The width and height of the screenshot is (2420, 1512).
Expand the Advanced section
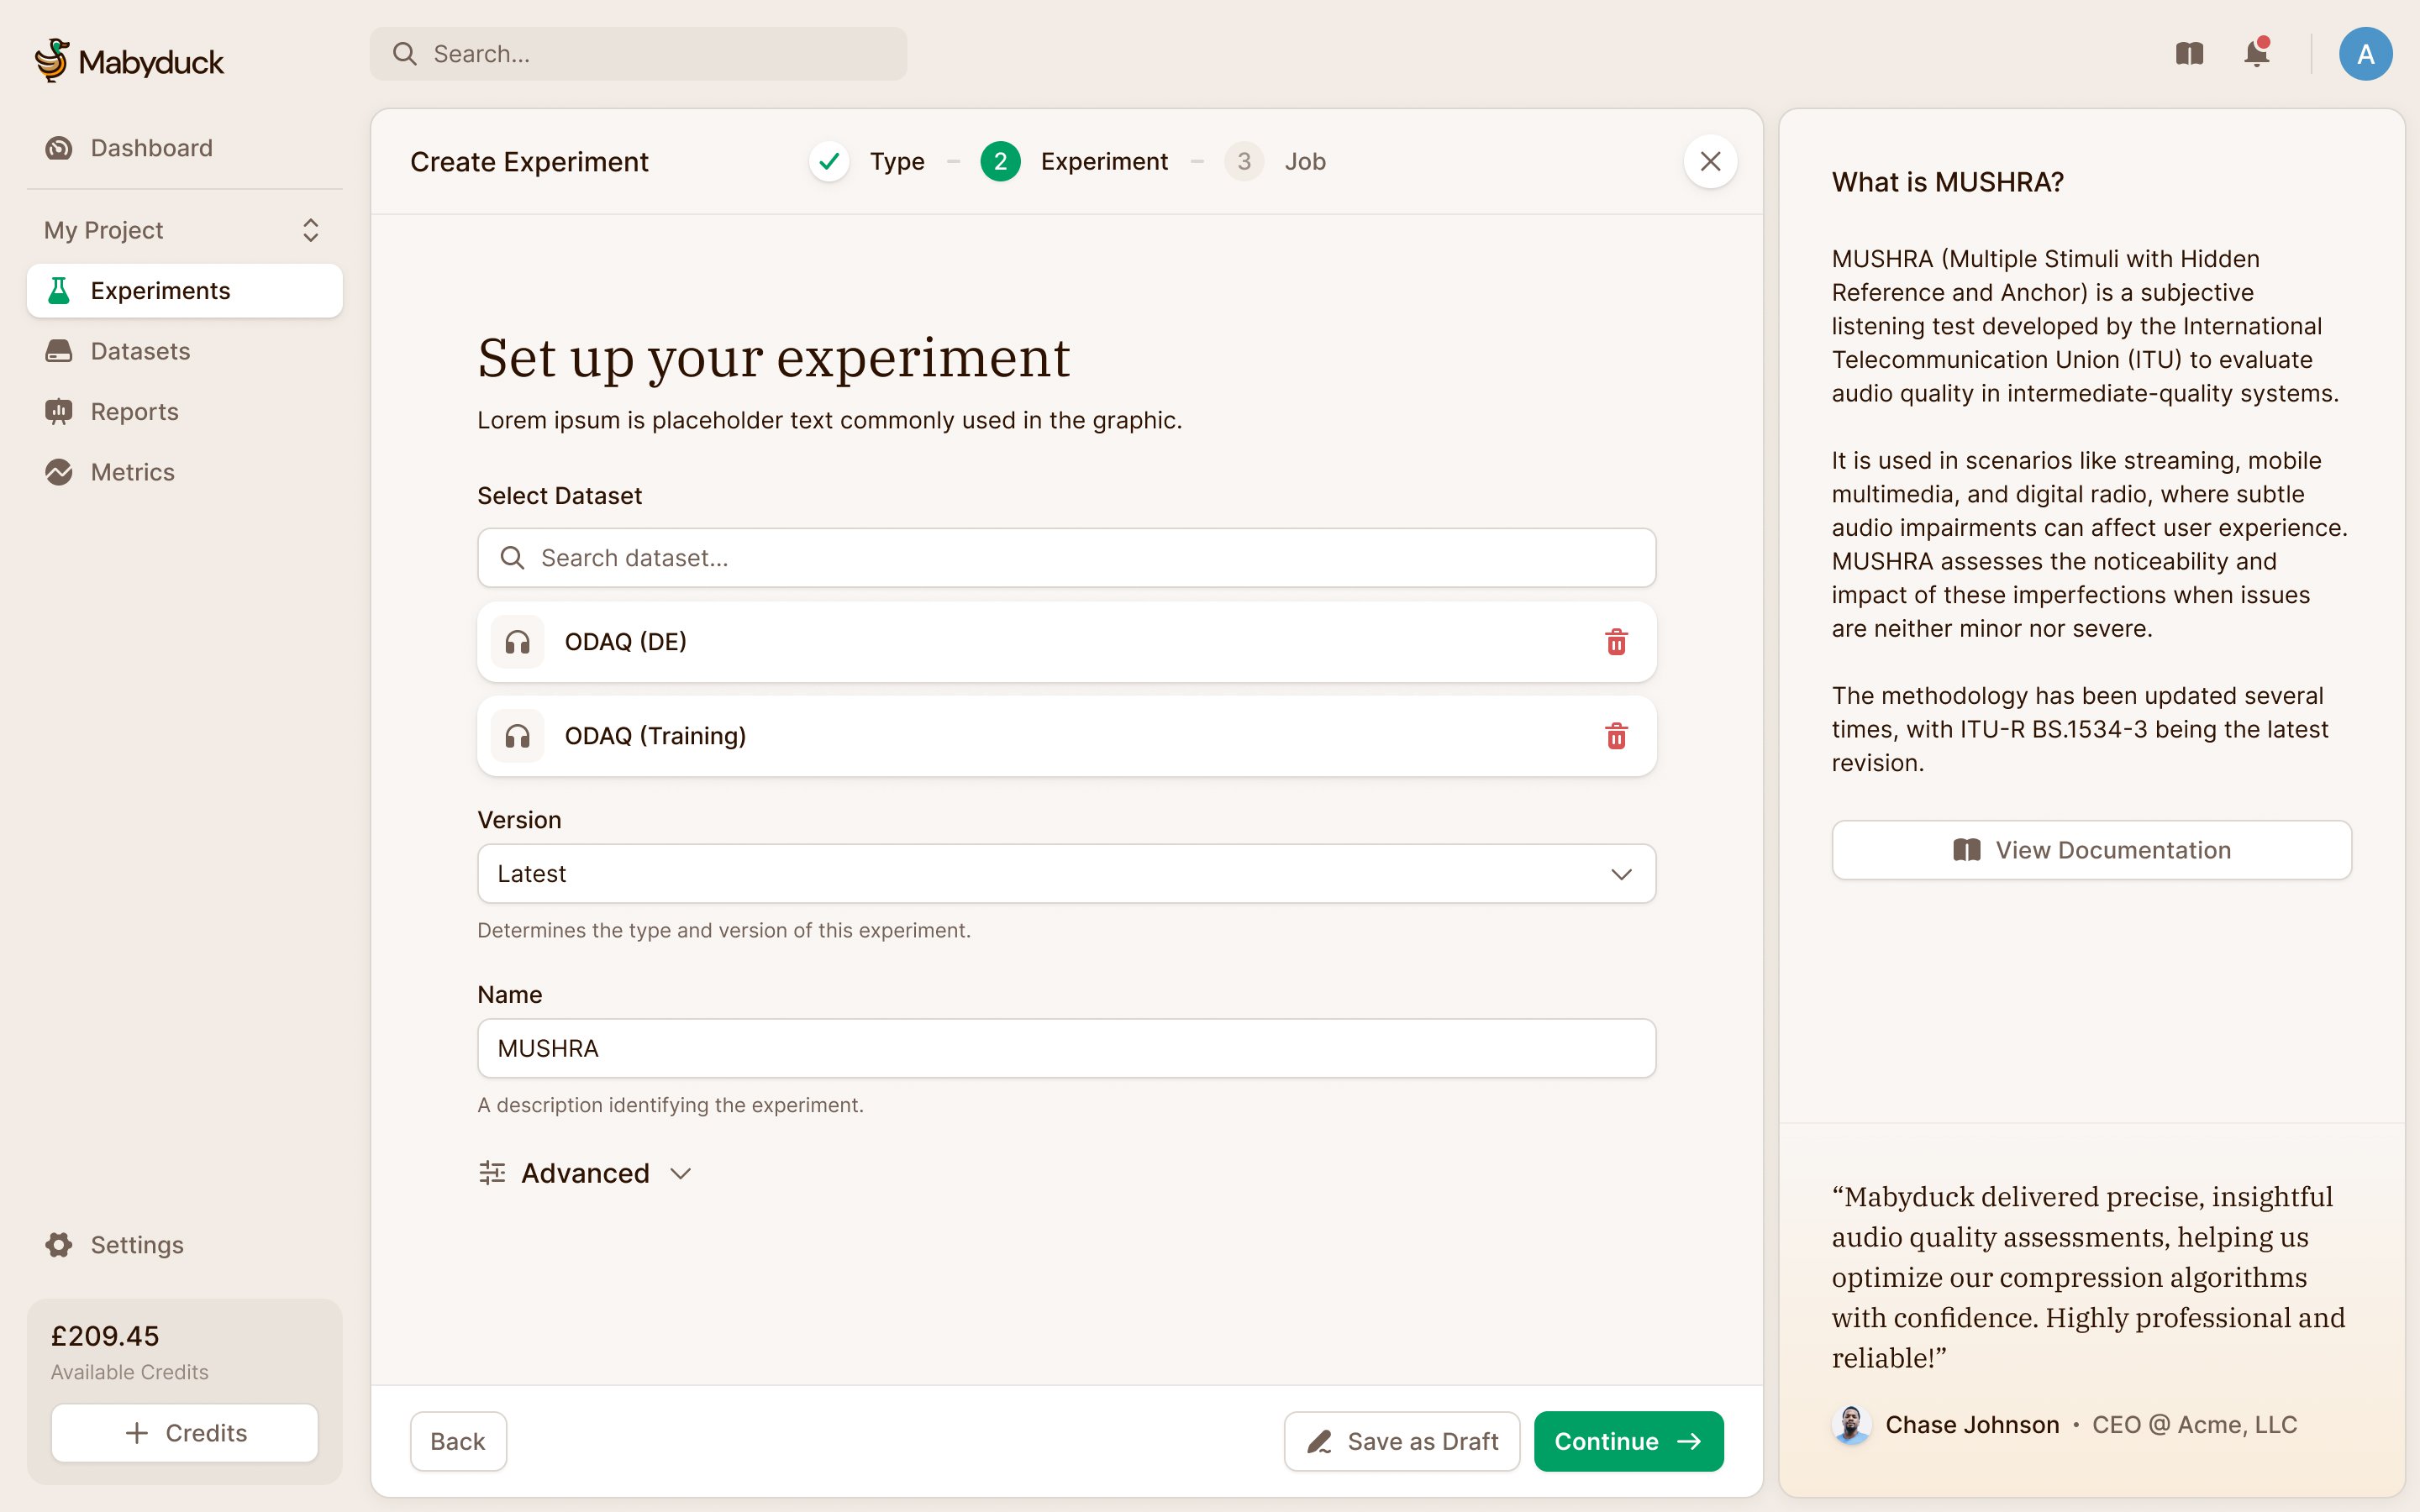[585, 1173]
